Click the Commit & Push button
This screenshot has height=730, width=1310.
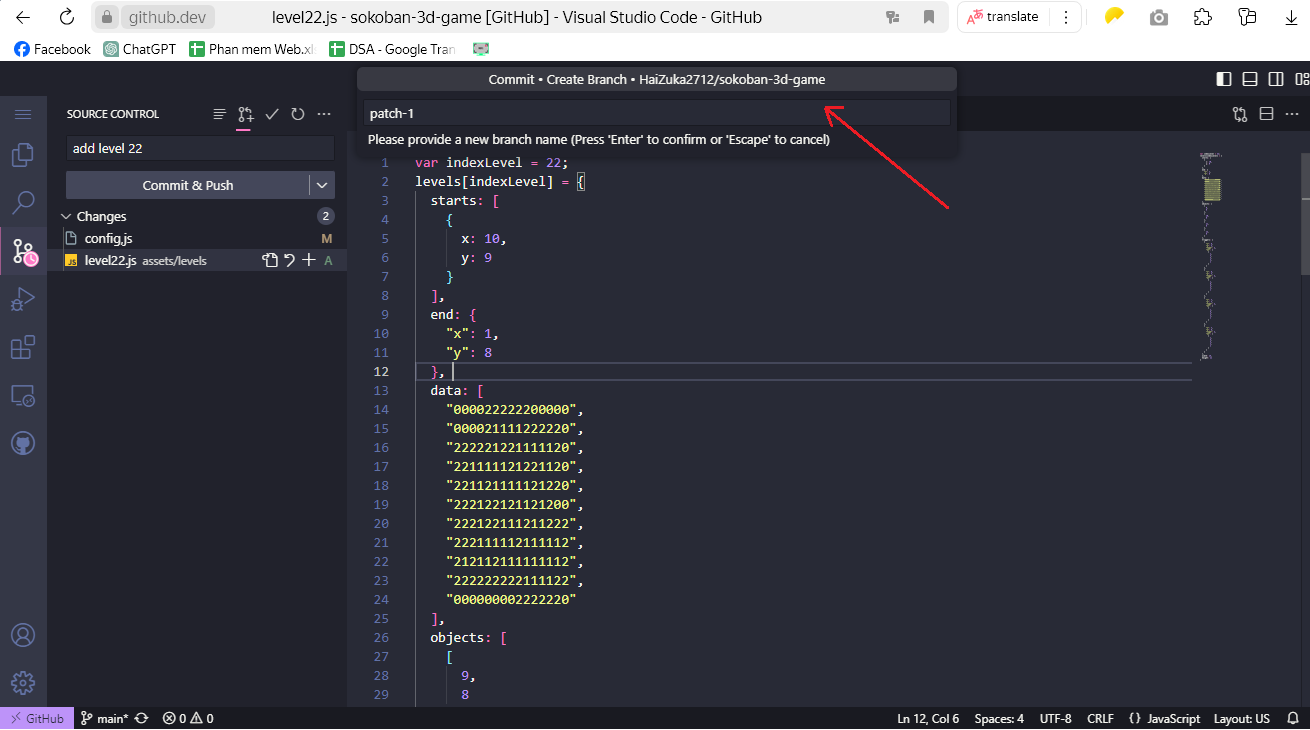pyautogui.click(x=188, y=185)
